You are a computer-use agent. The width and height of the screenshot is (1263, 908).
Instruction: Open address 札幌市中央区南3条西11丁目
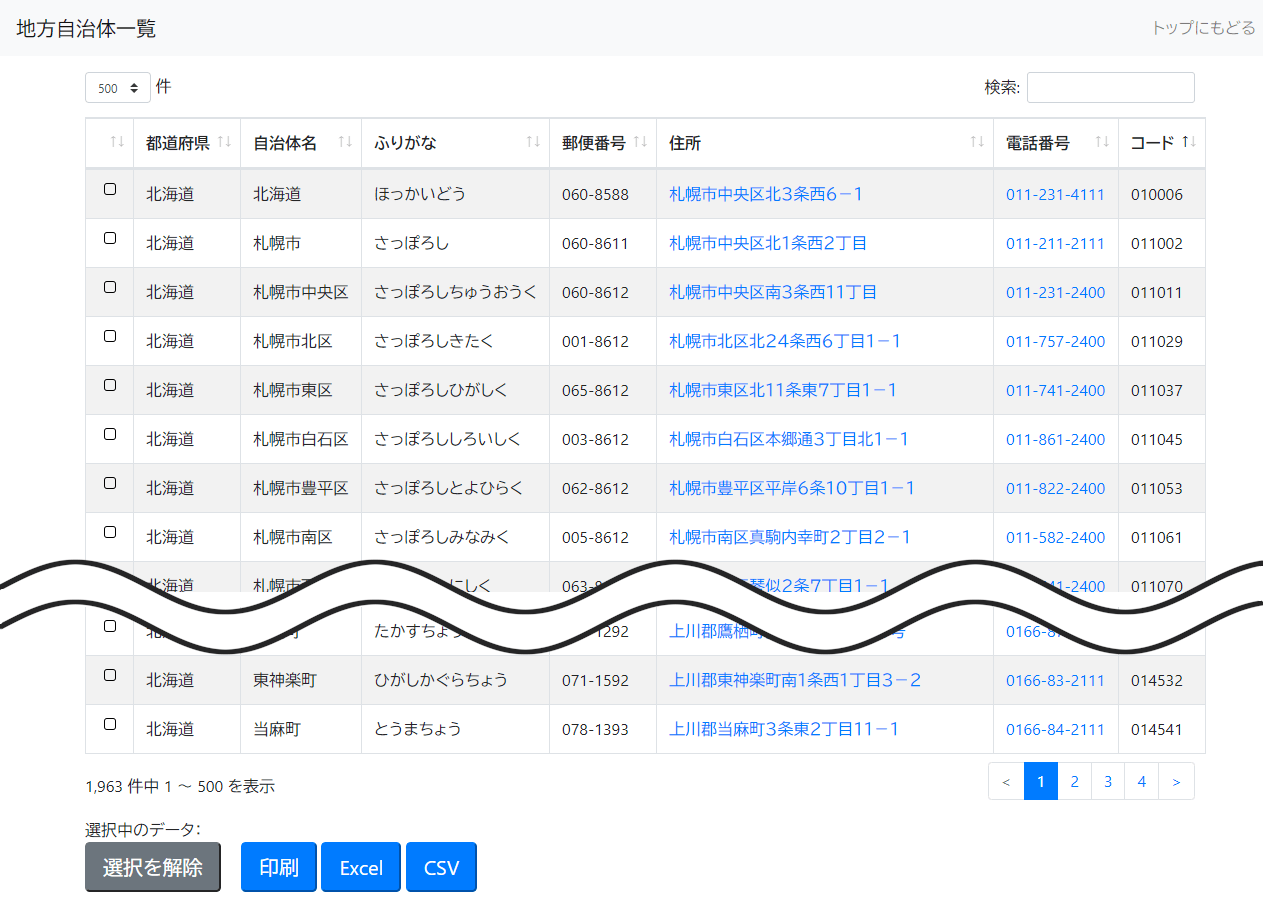(773, 292)
